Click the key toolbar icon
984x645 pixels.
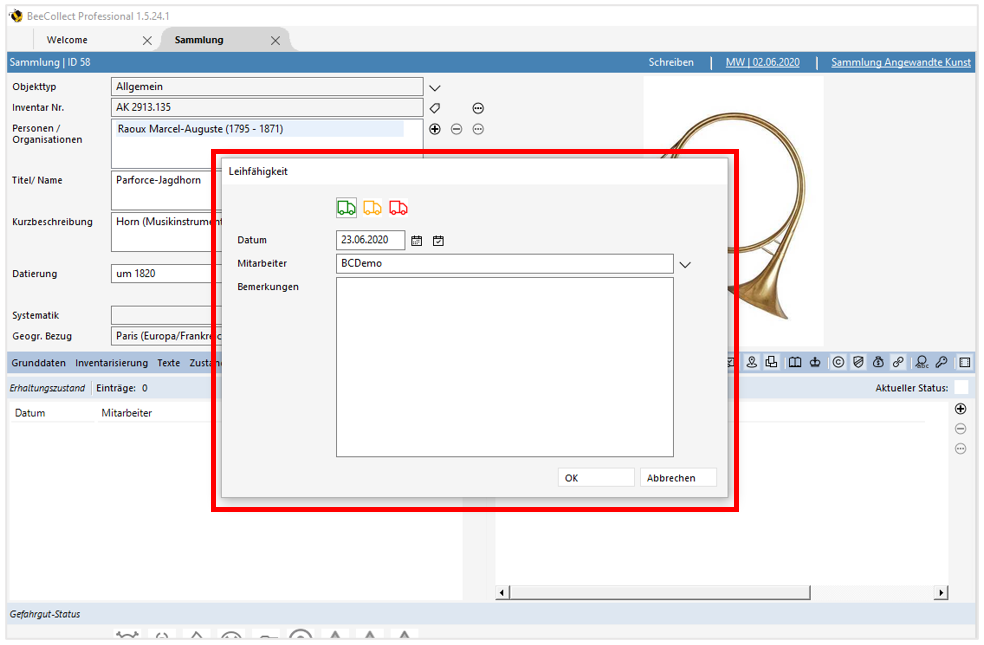942,362
